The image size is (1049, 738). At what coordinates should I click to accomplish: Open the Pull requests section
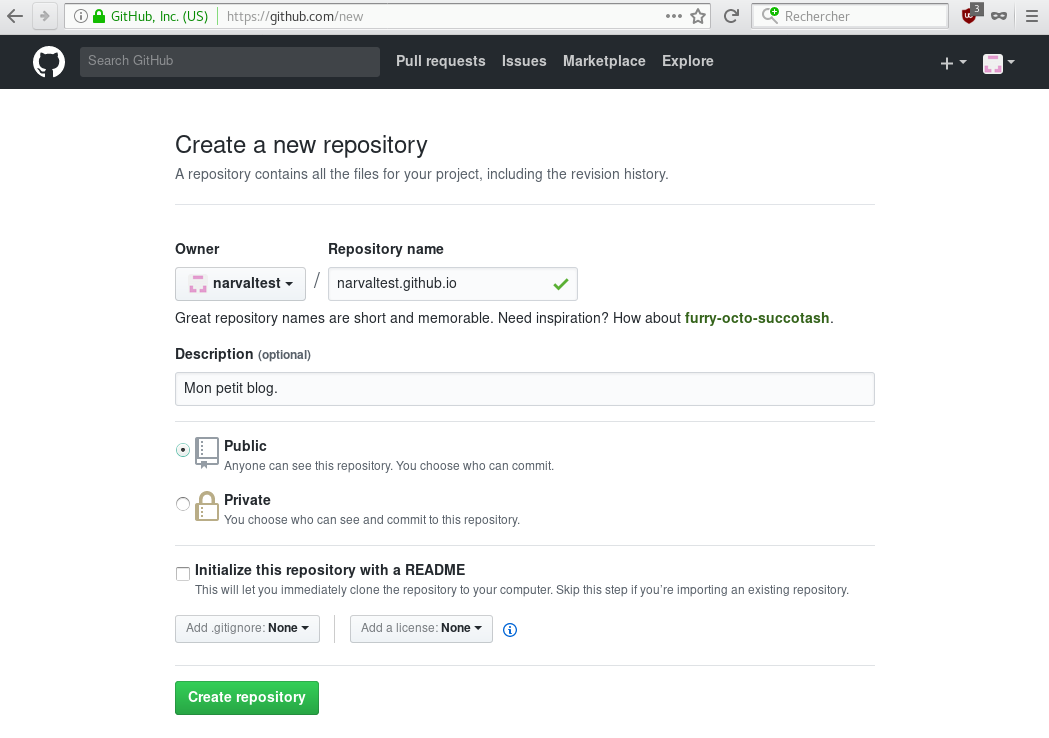(441, 61)
